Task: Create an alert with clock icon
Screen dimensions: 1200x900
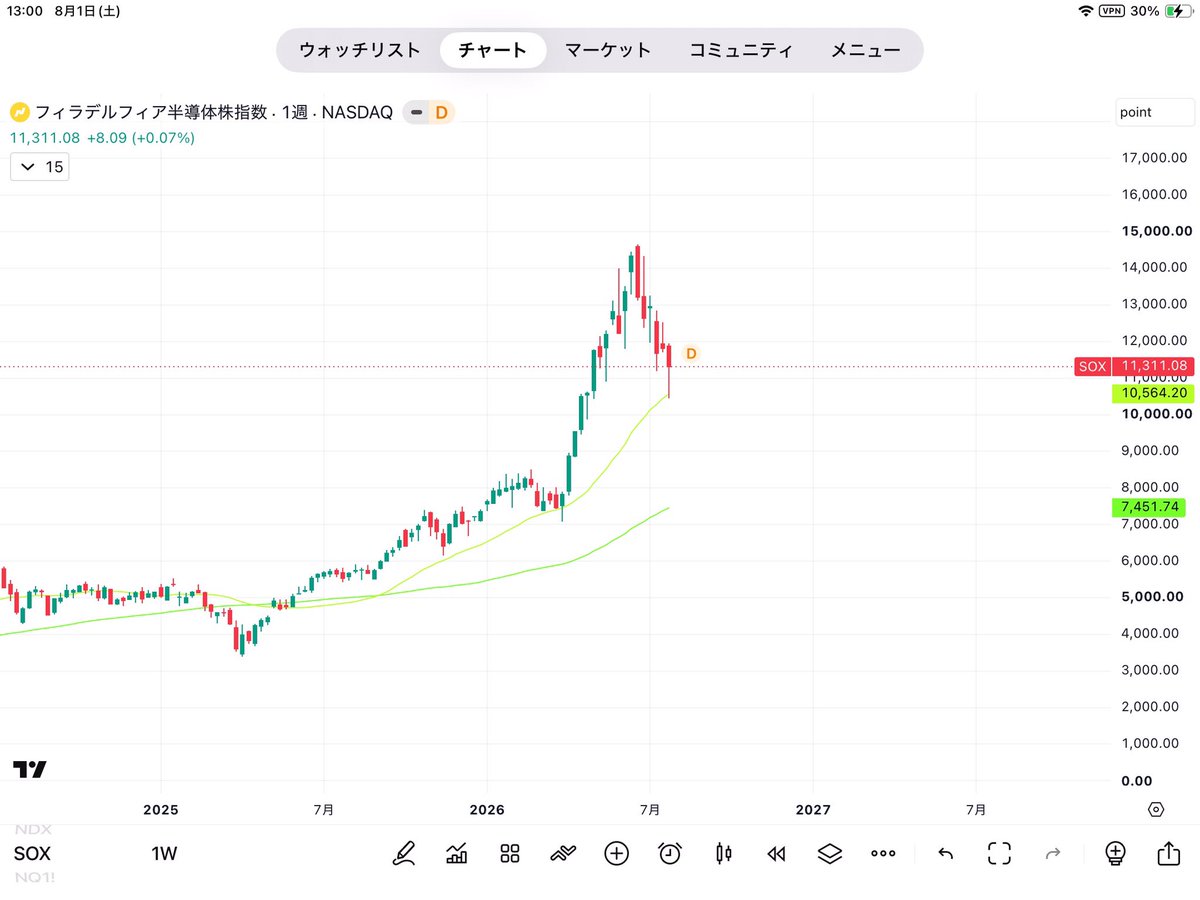Action: (x=670, y=853)
